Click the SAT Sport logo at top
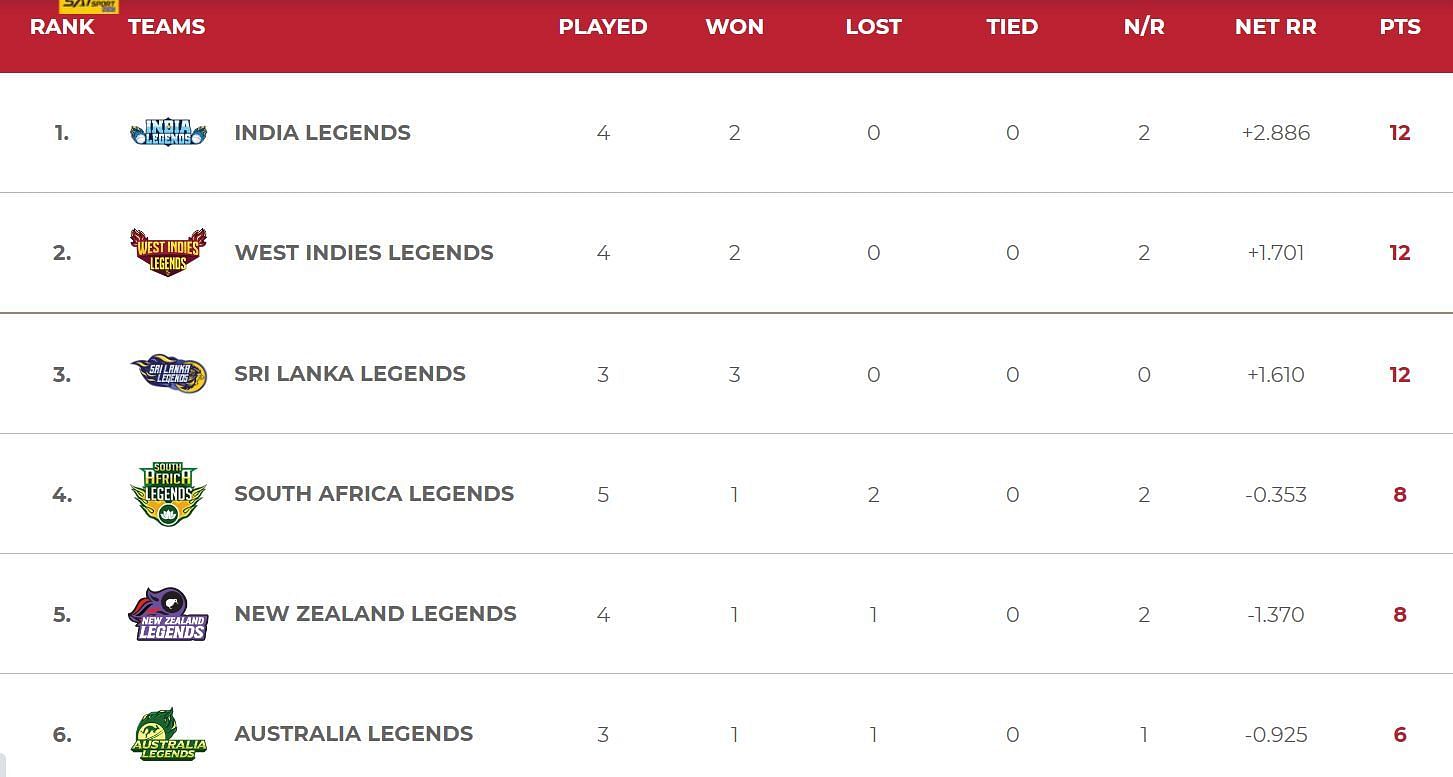This screenshot has width=1453, height=777. [x=89, y=6]
